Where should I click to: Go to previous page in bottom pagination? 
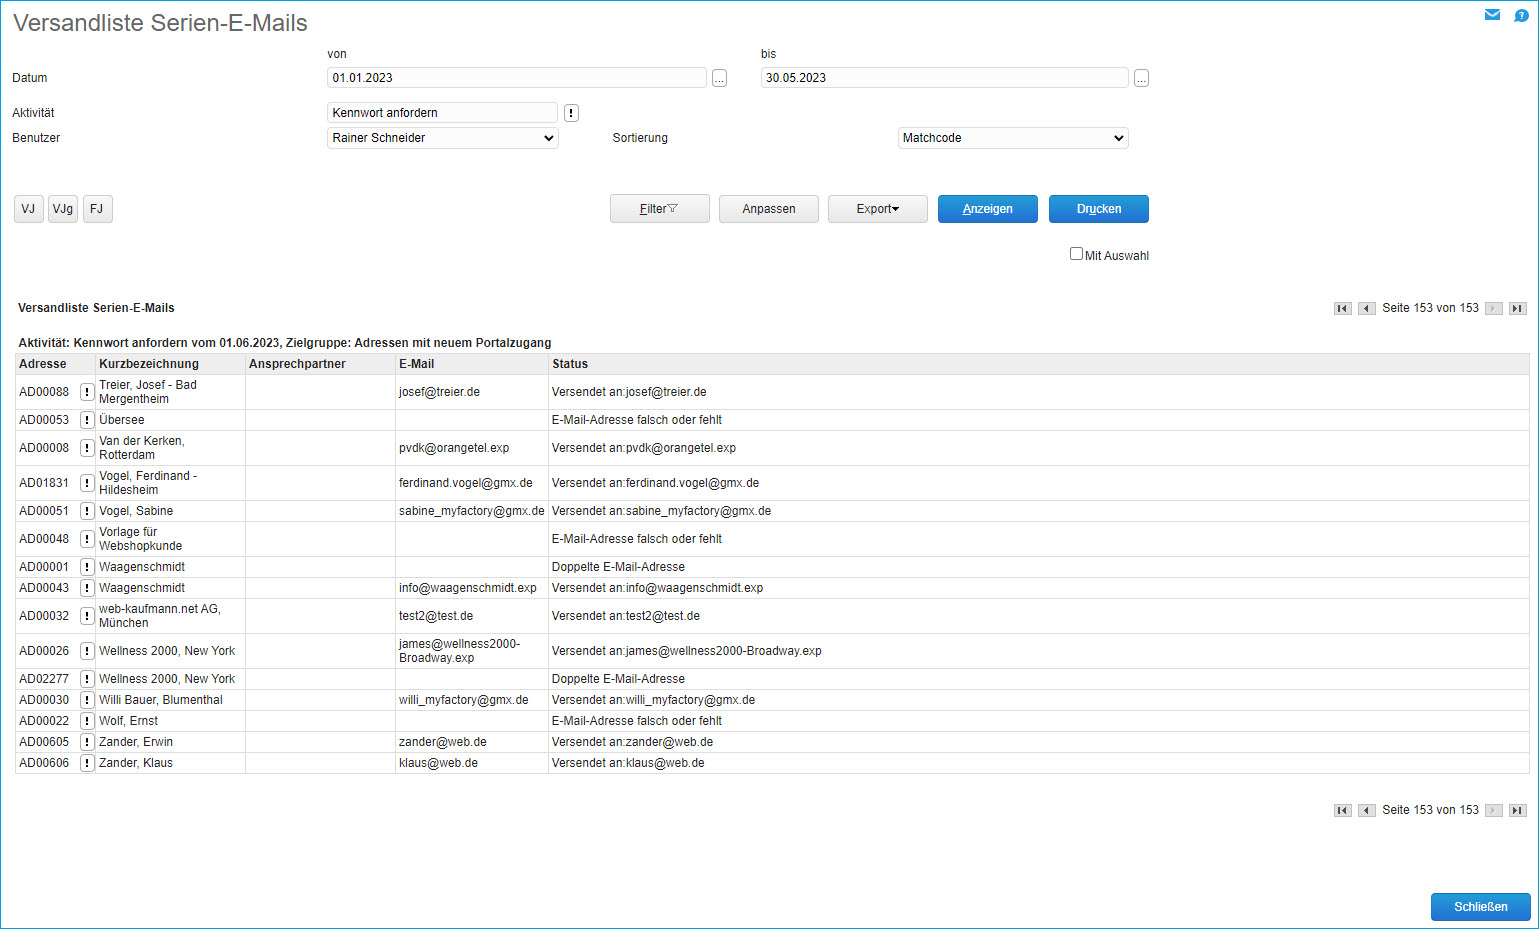tap(1366, 810)
